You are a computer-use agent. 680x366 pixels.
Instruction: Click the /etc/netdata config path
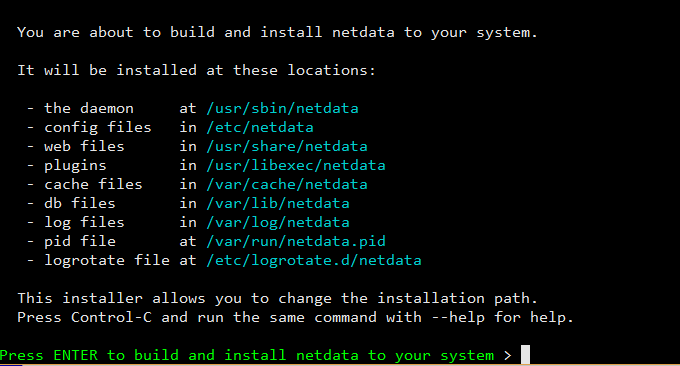(260, 127)
